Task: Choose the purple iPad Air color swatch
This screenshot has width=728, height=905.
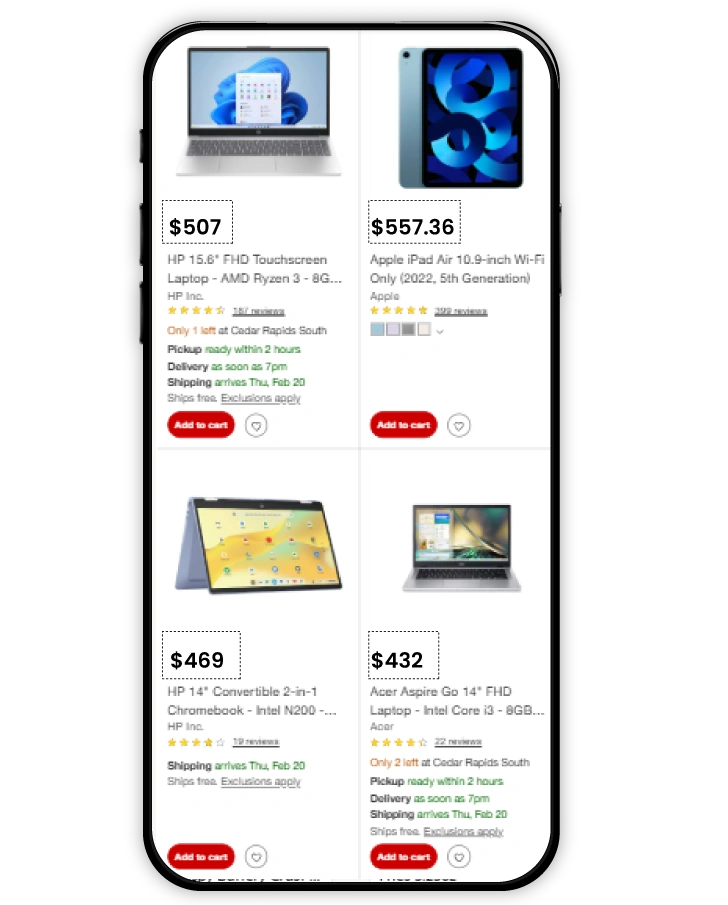Action: [393, 330]
